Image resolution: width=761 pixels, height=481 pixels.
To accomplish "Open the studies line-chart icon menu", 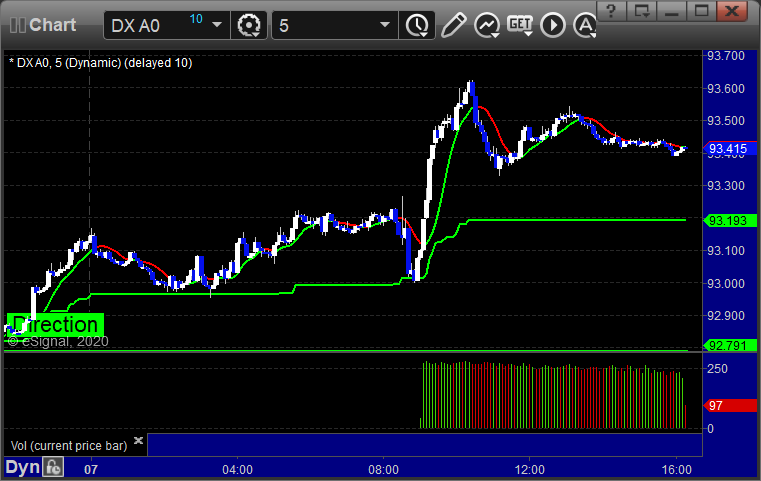I will (487, 25).
